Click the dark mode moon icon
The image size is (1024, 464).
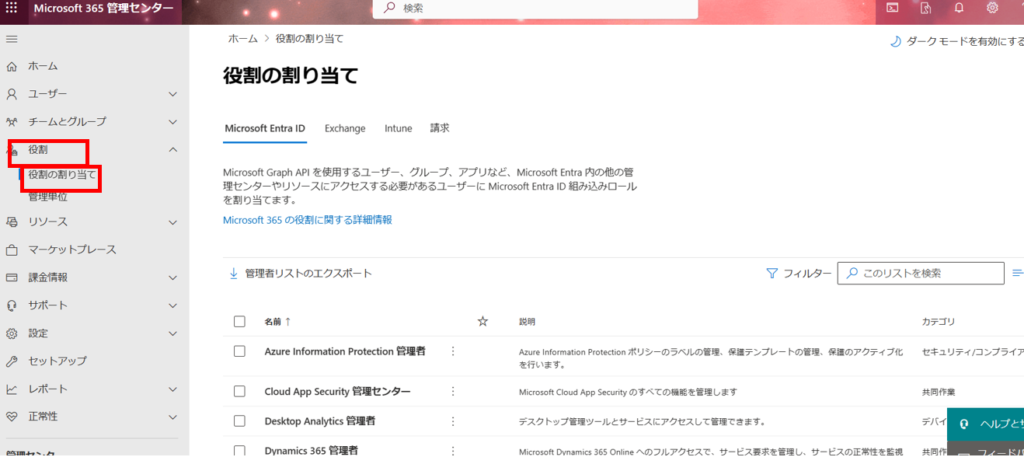pos(895,42)
